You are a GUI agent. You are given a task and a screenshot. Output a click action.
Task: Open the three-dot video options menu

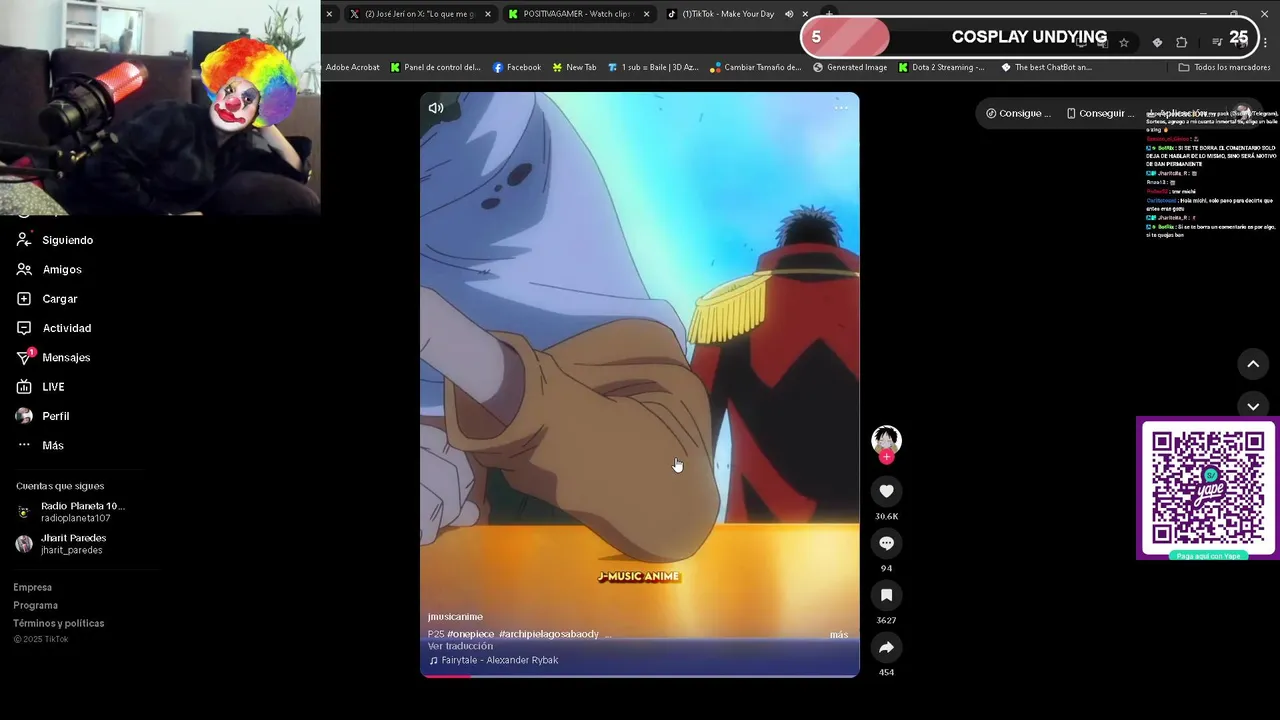pyautogui.click(x=841, y=108)
